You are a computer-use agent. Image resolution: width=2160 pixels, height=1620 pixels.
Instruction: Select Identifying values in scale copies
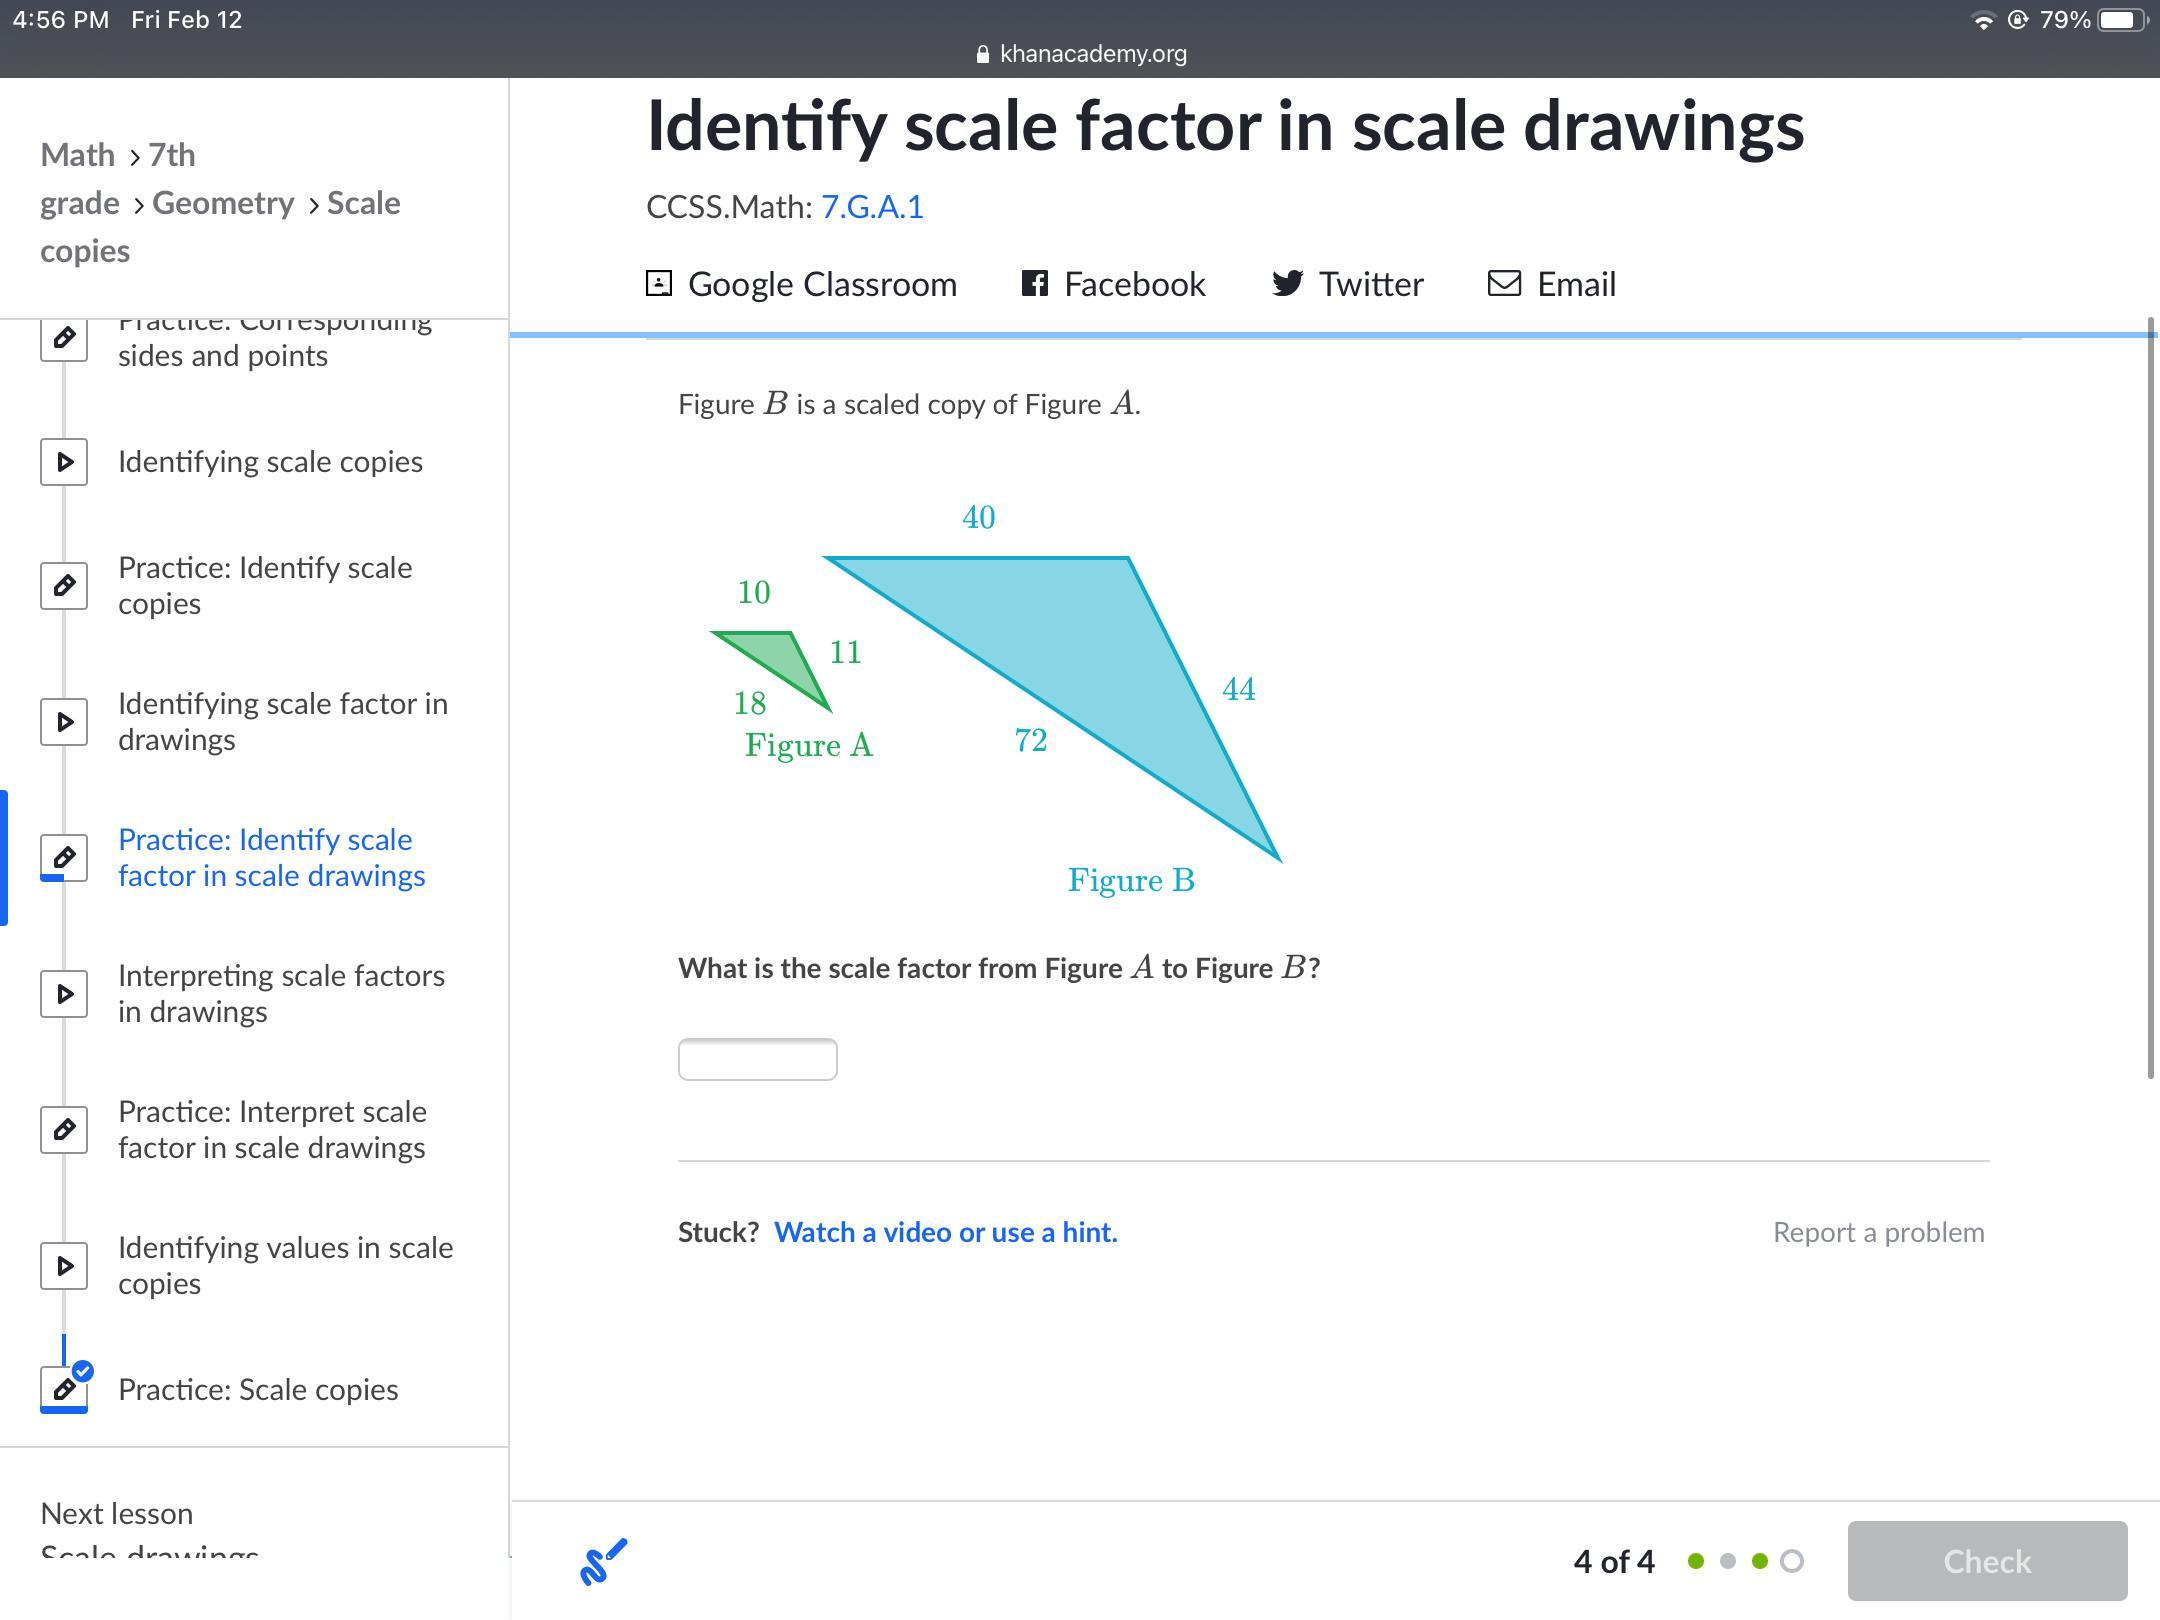(285, 1265)
